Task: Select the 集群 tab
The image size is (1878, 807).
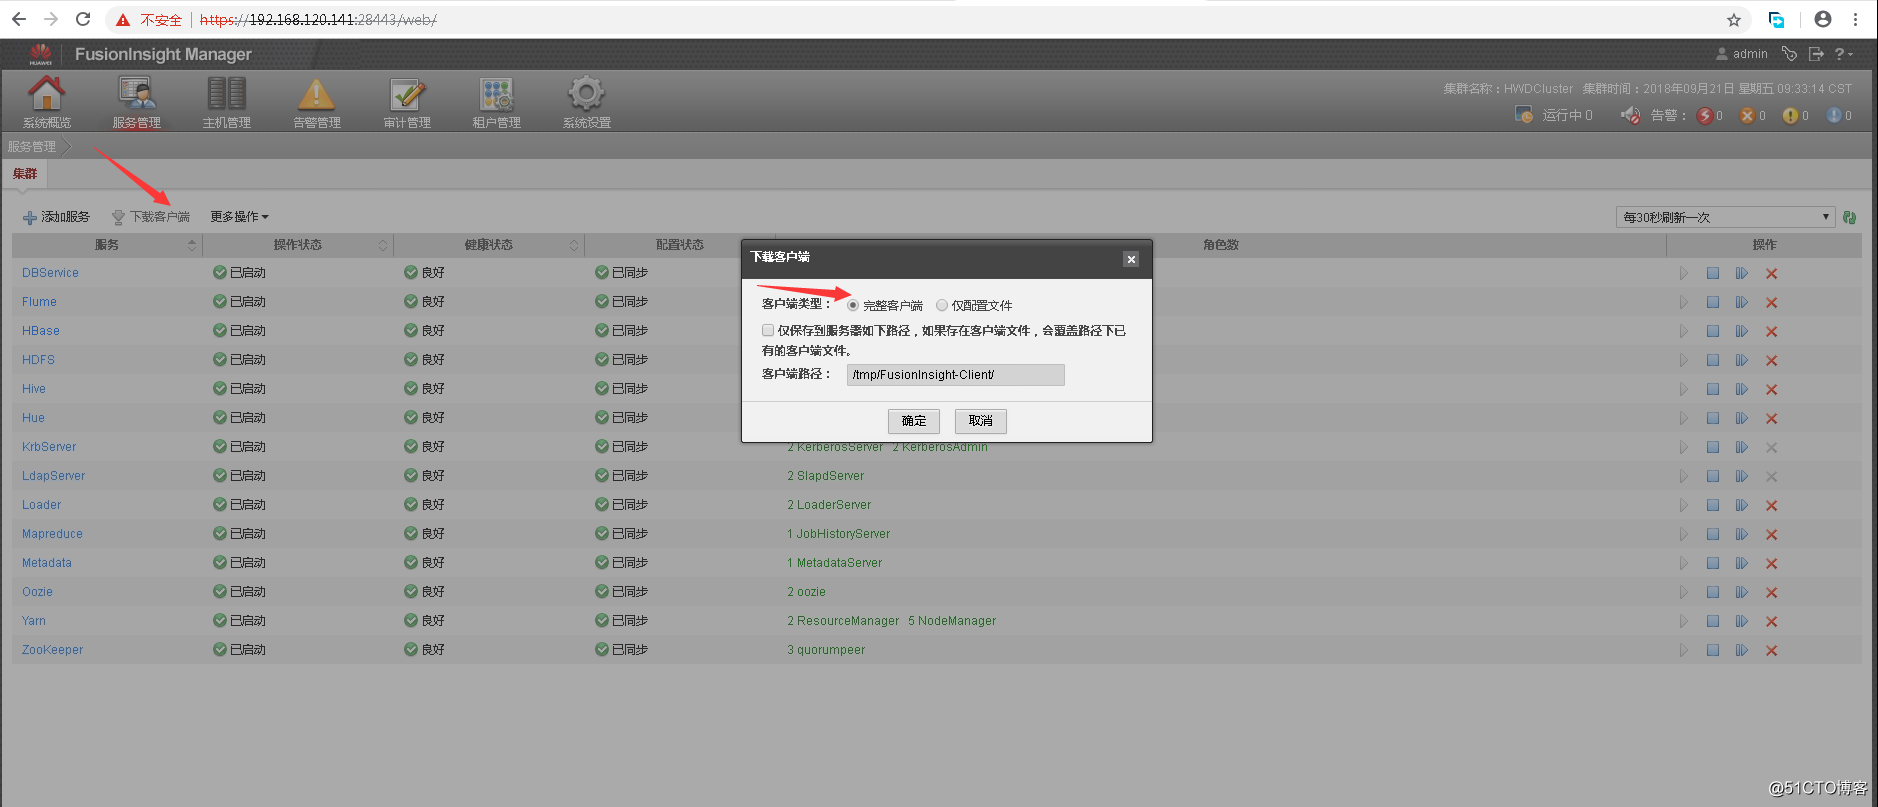Action: (x=25, y=174)
